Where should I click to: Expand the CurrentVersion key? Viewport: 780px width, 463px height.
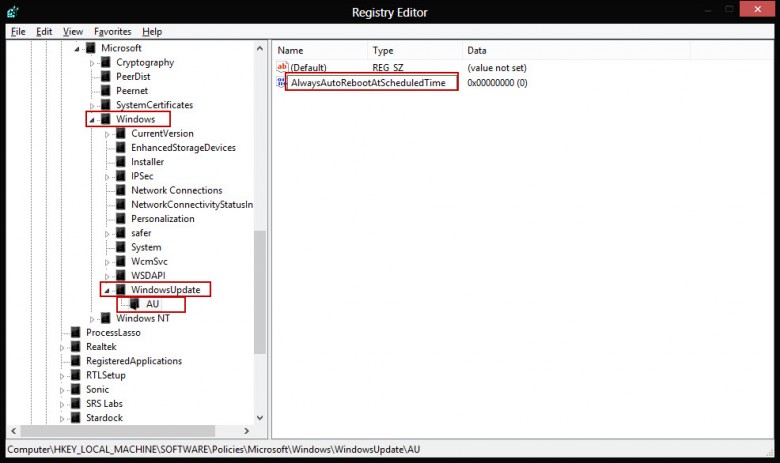107,134
